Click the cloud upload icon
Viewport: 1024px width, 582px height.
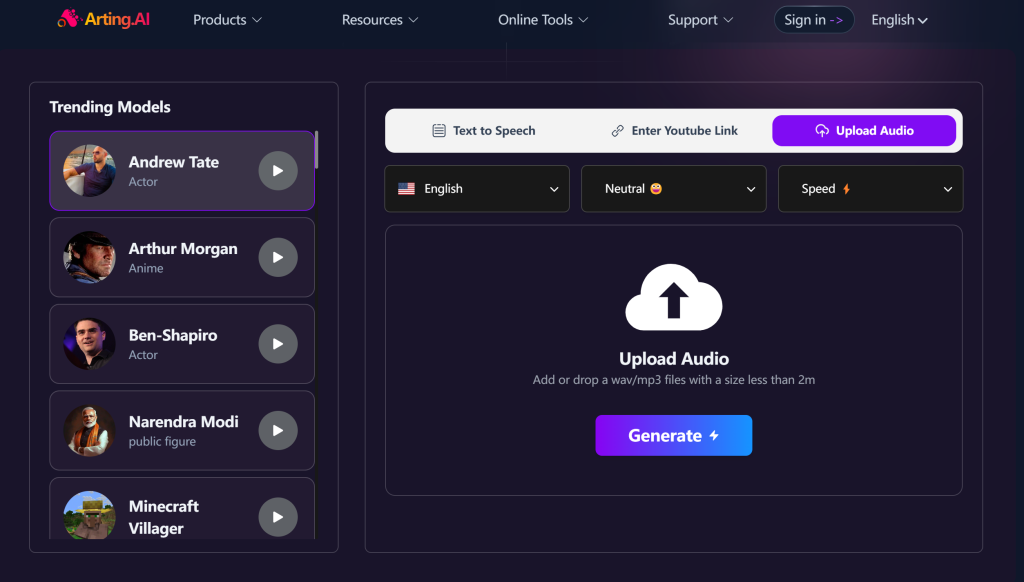[x=673, y=298]
